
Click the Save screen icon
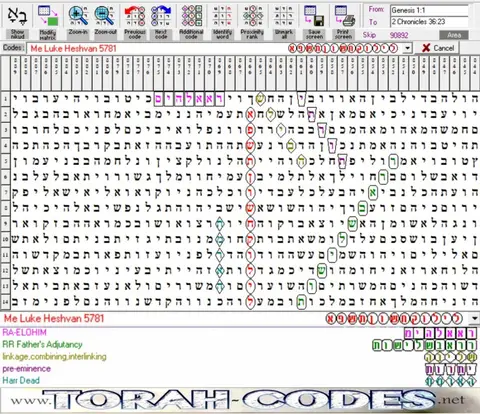point(314,16)
